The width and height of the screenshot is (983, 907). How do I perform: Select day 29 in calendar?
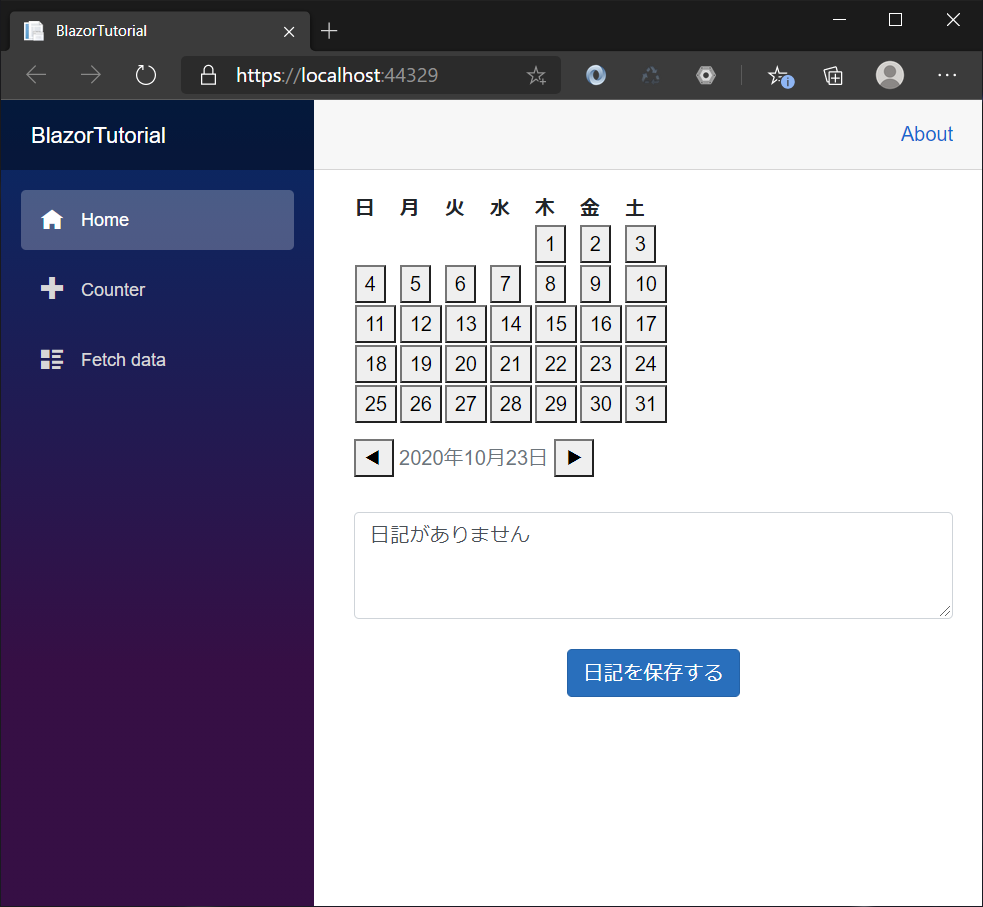(555, 404)
